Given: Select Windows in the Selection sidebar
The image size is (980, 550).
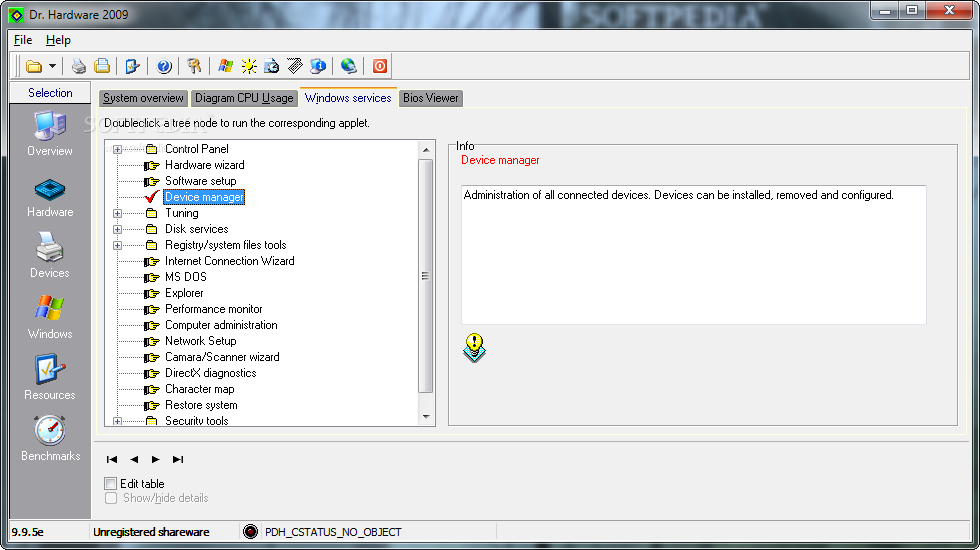Looking at the screenshot, I should coord(50,317).
